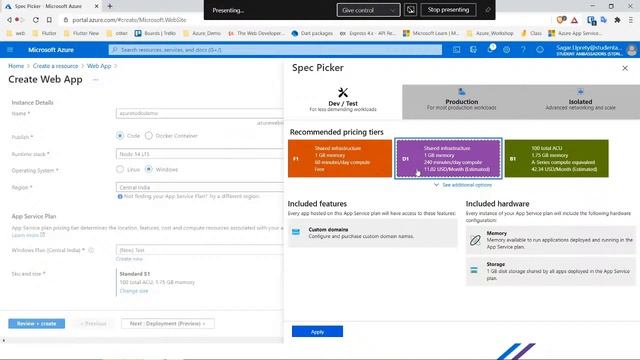Select the orange F1 free pricing tier

[x=340, y=158]
